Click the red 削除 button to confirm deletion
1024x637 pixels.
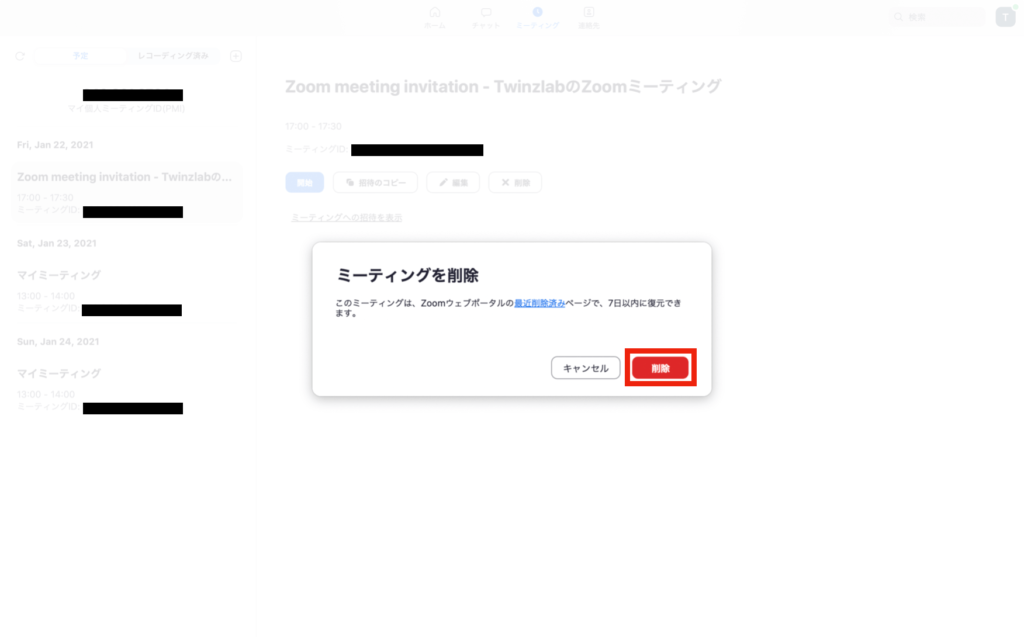tap(660, 368)
